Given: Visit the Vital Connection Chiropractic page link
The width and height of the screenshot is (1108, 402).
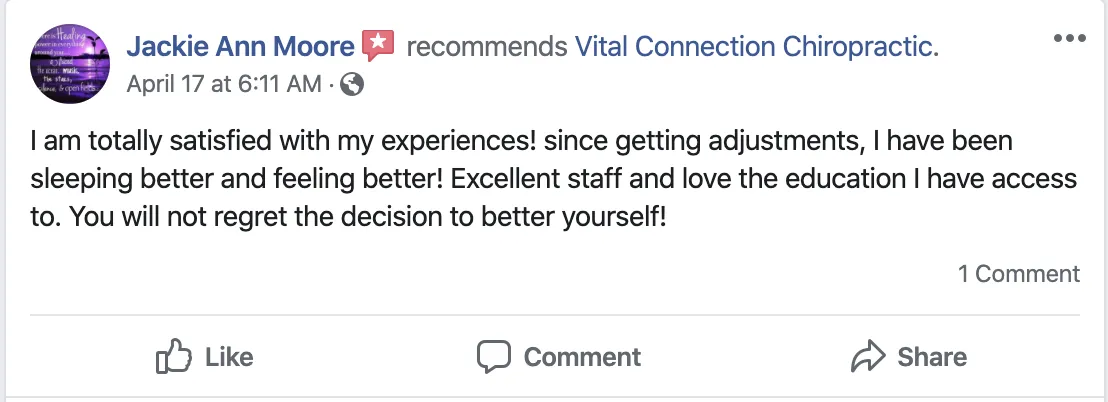Looking at the screenshot, I should pos(757,46).
